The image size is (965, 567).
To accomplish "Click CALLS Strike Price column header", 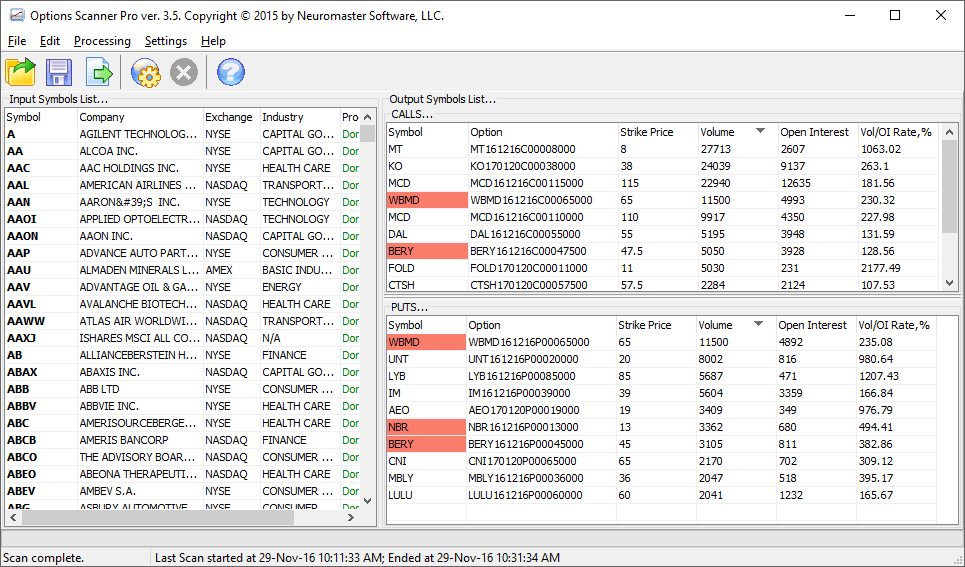I will (x=657, y=132).
